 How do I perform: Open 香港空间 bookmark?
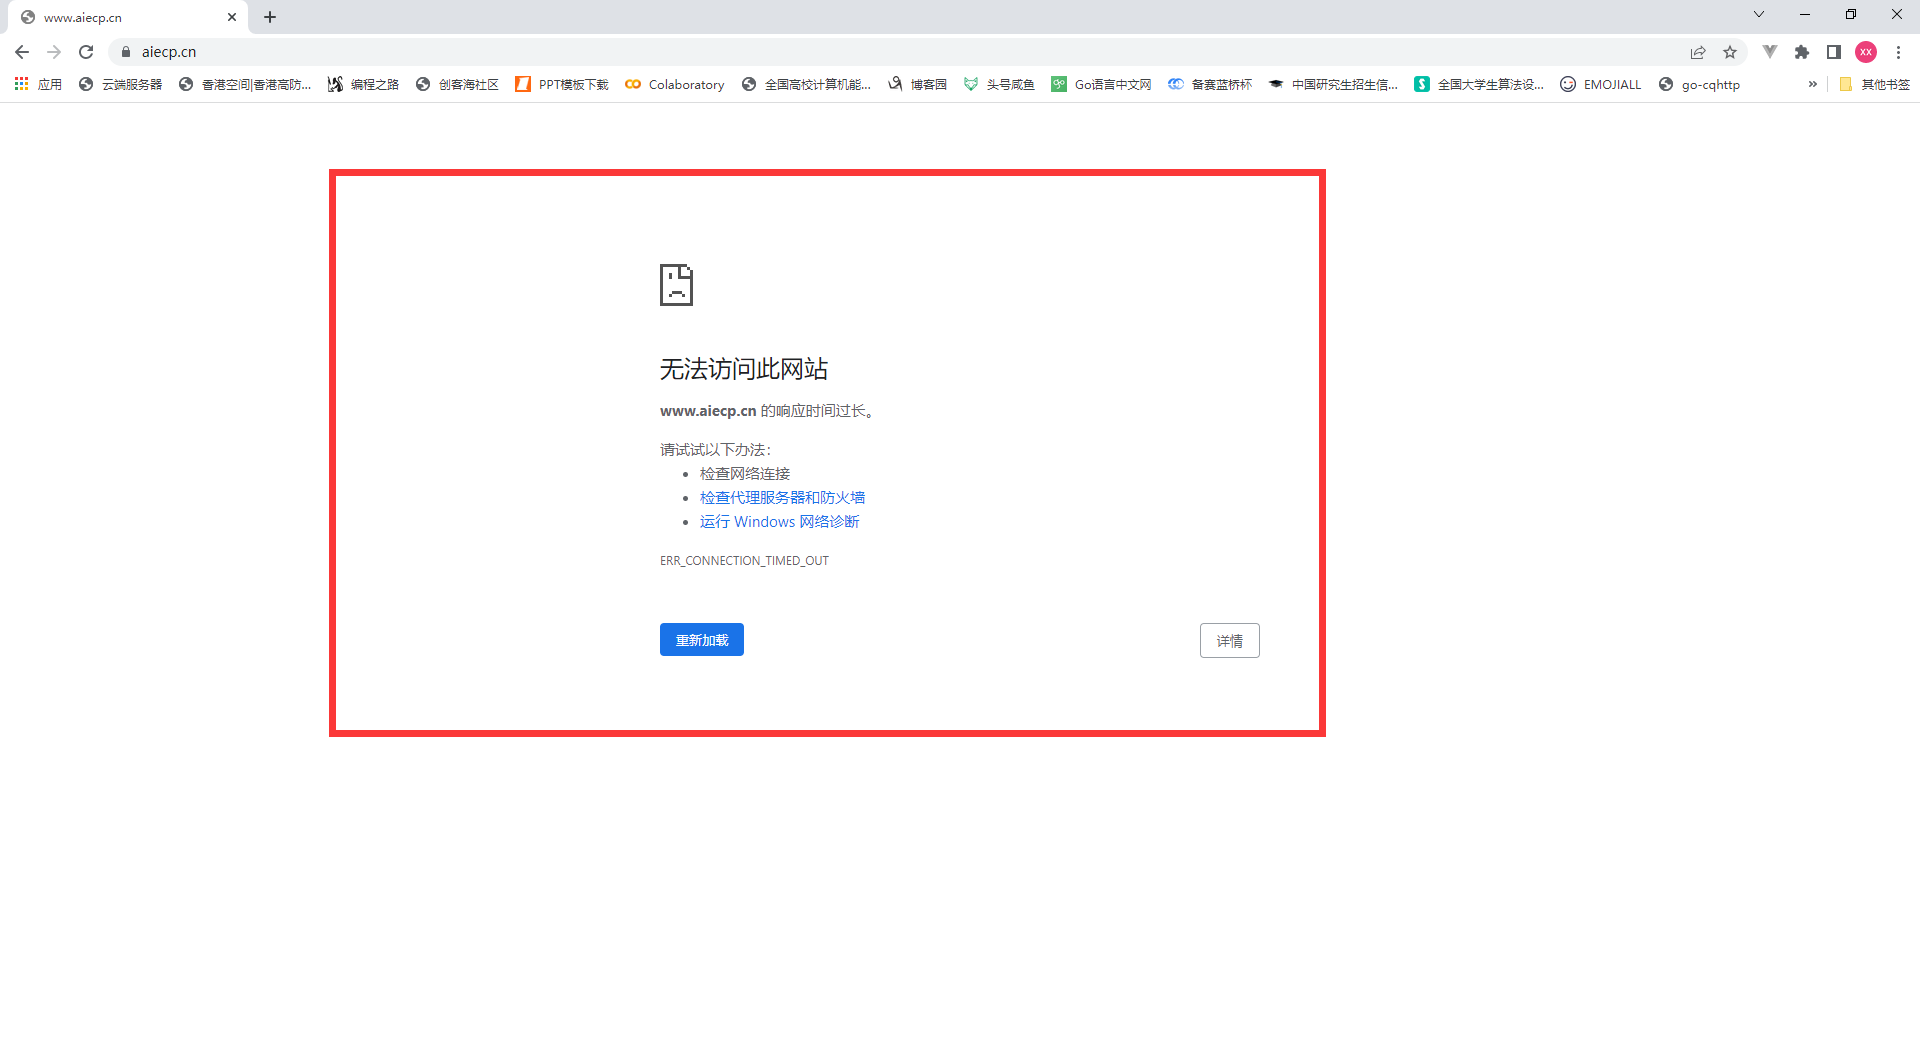245,84
